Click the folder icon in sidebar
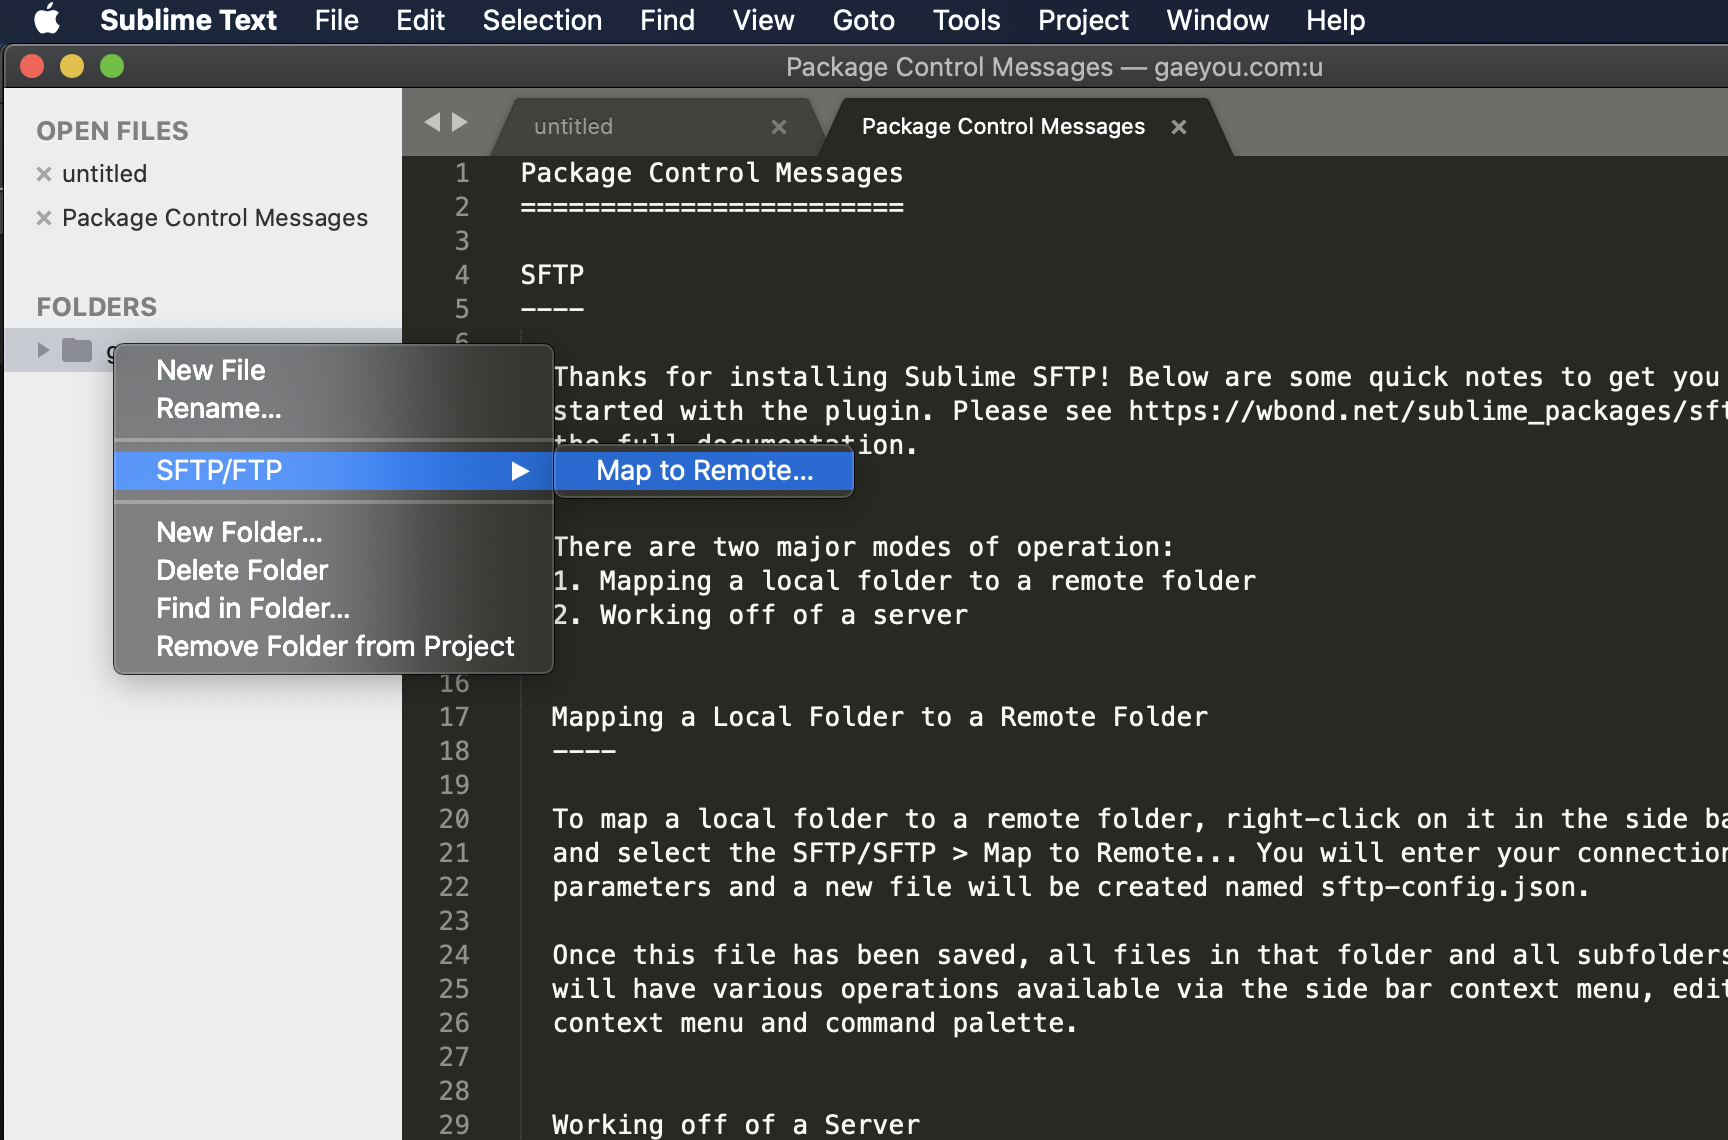 [x=77, y=350]
